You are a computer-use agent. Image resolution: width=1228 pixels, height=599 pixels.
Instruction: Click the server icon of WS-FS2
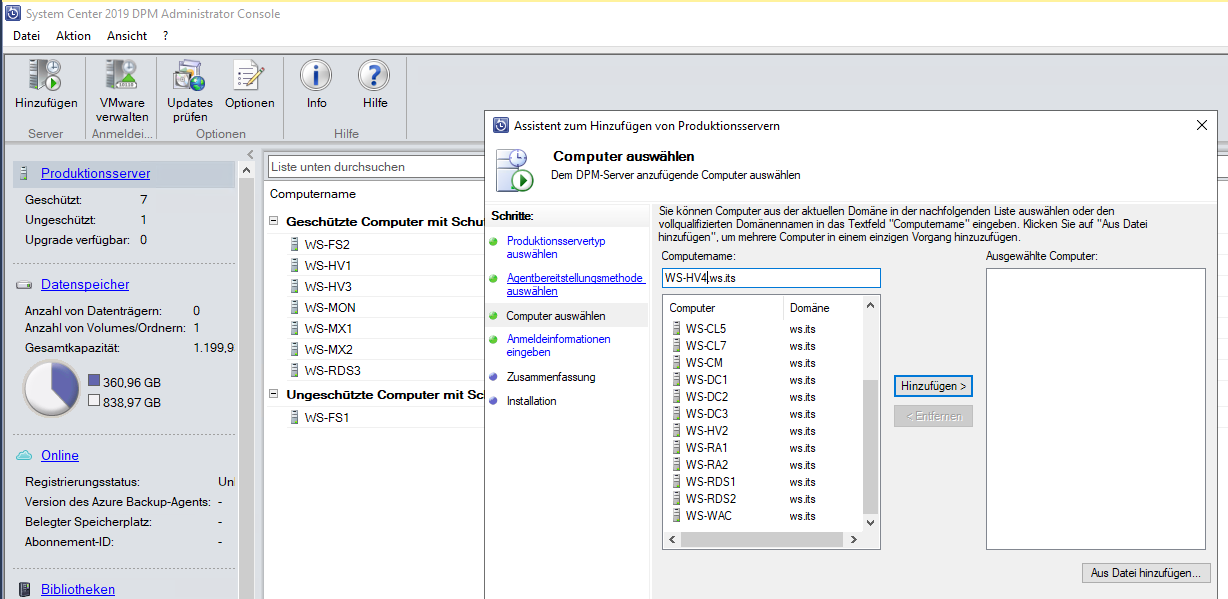pos(294,244)
